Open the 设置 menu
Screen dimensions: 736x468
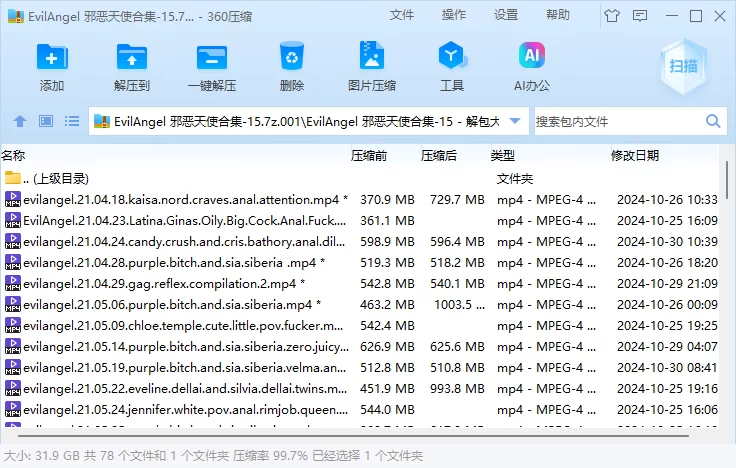[x=506, y=15]
